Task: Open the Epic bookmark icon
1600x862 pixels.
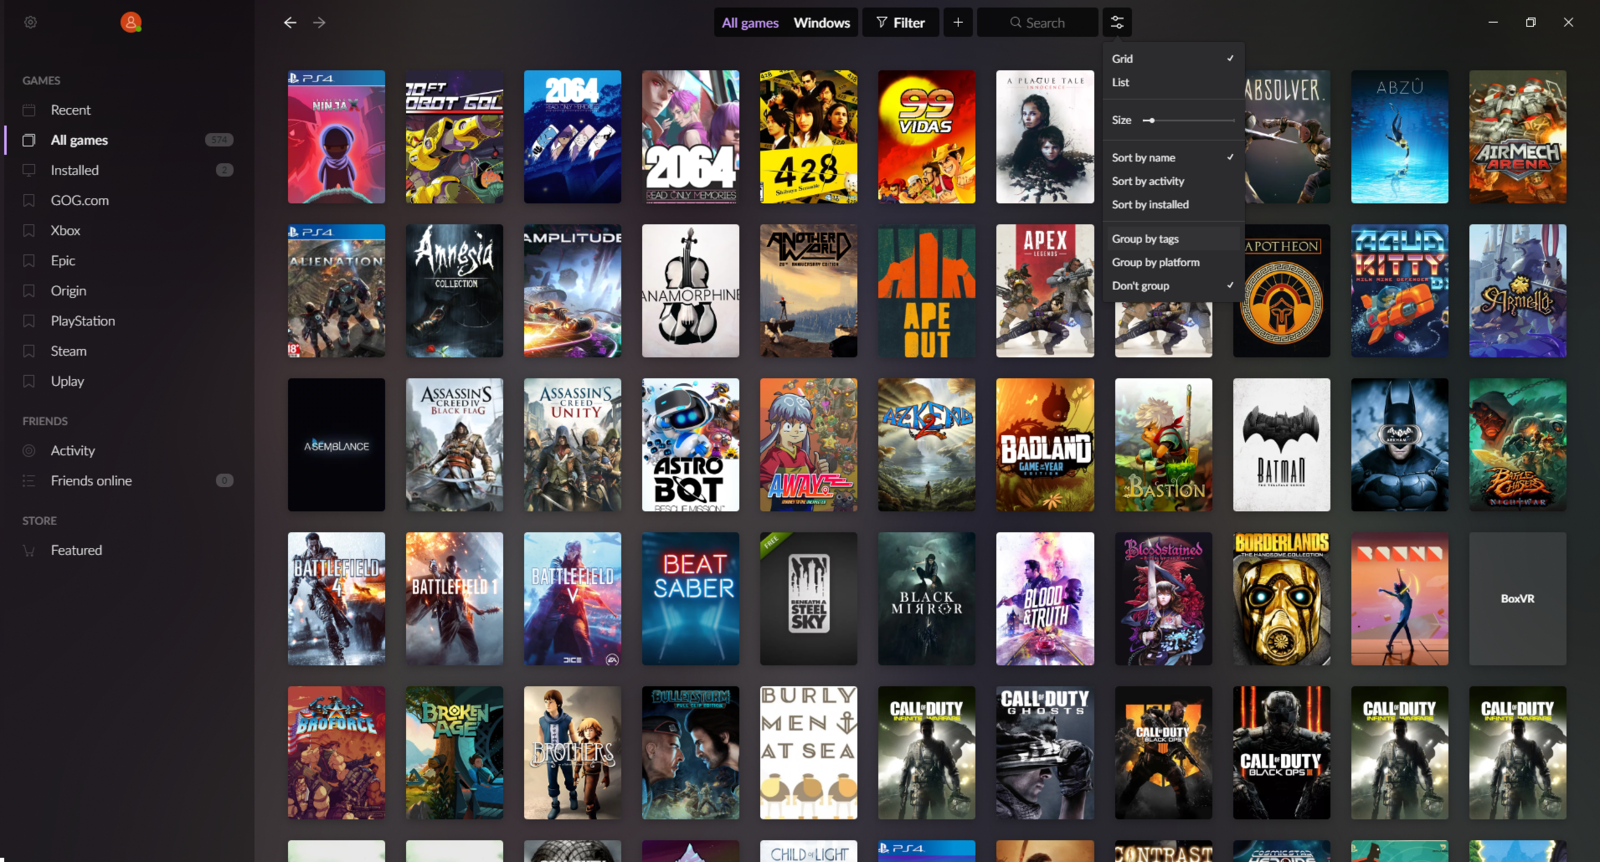Action: (29, 260)
